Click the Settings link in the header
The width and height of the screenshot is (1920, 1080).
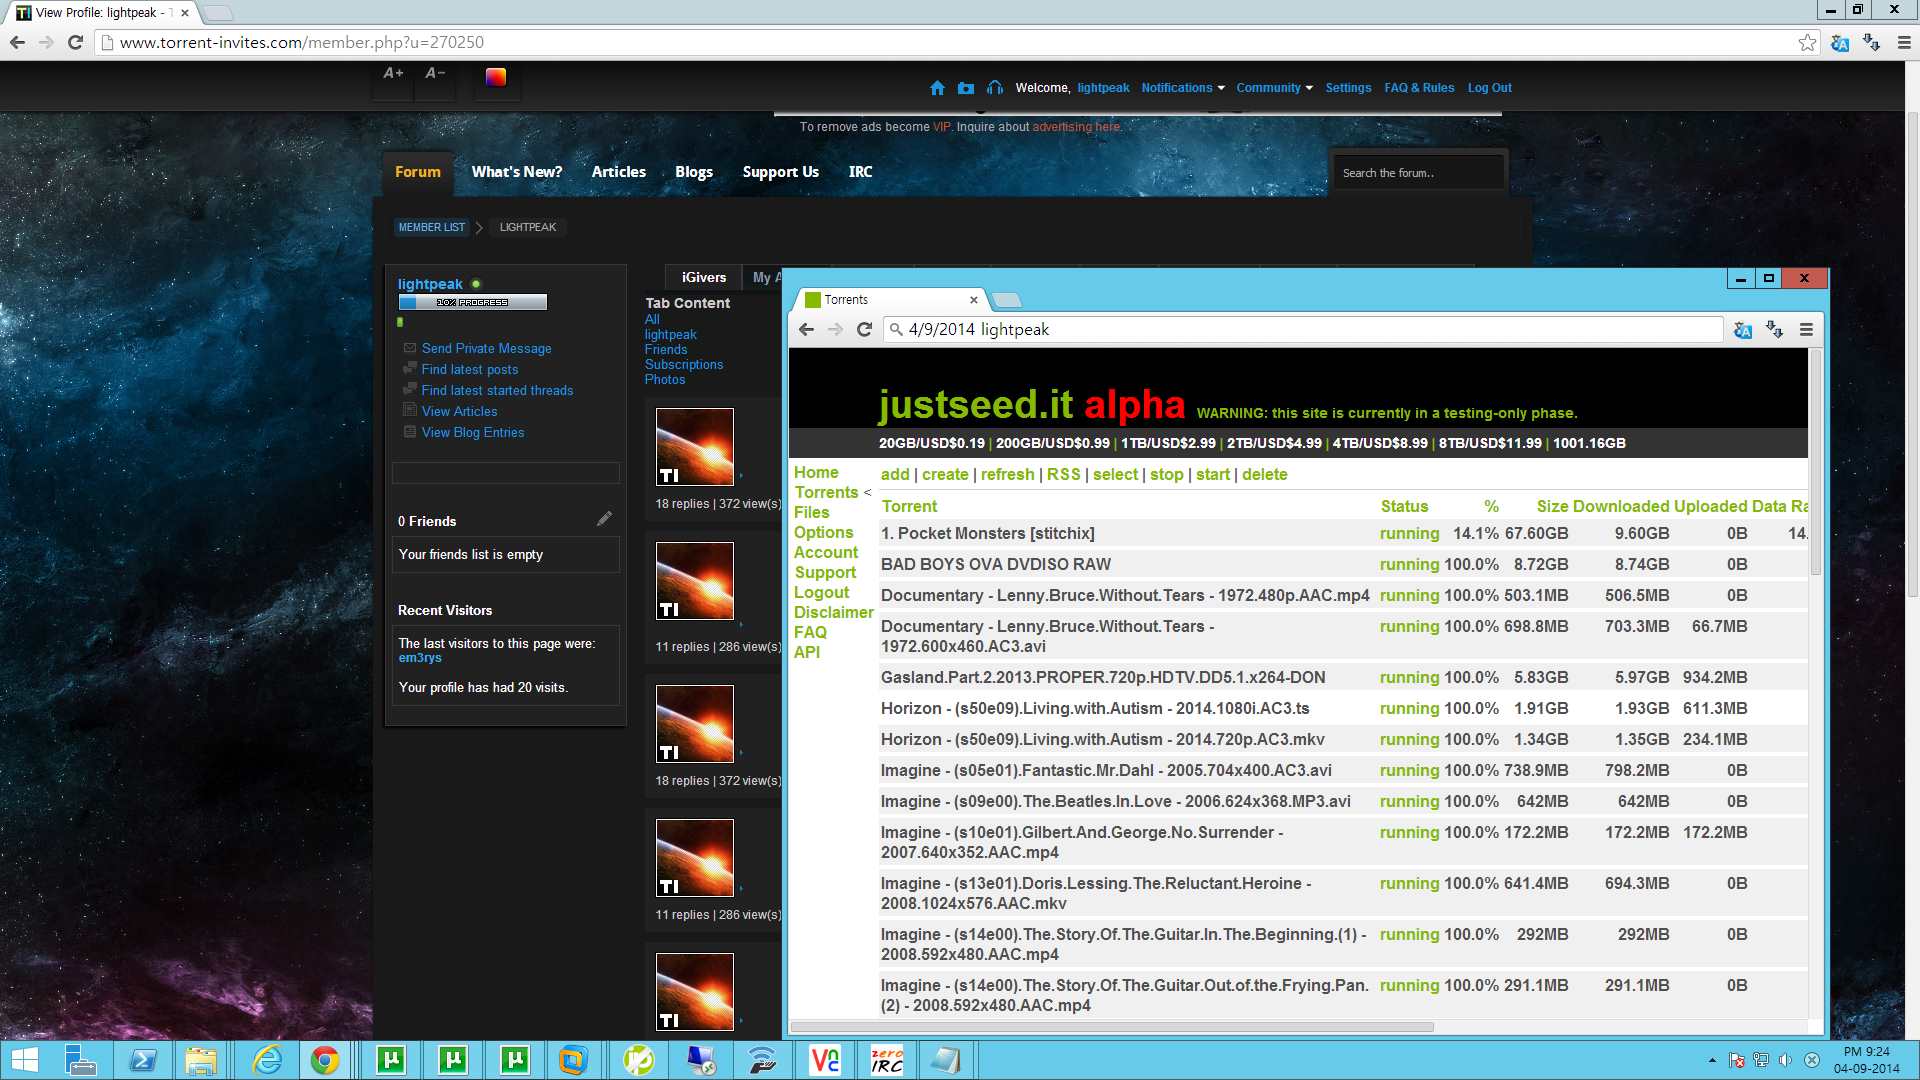click(x=1348, y=88)
